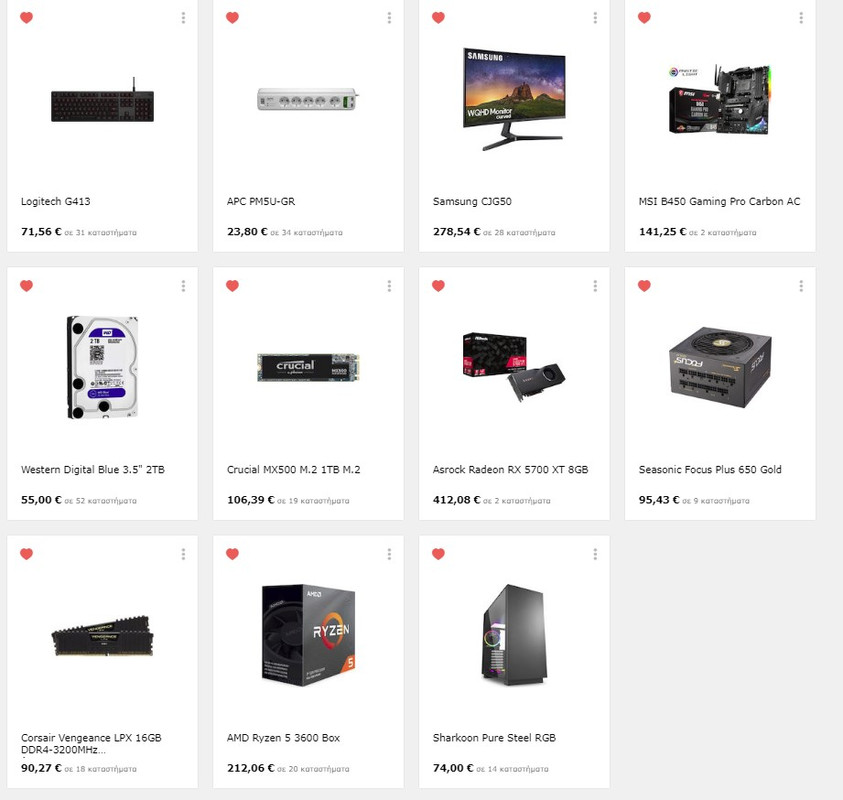Unfavorite the Logitech G413 heart icon
This screenshot has height=800, width=843.
pos(26,18)
